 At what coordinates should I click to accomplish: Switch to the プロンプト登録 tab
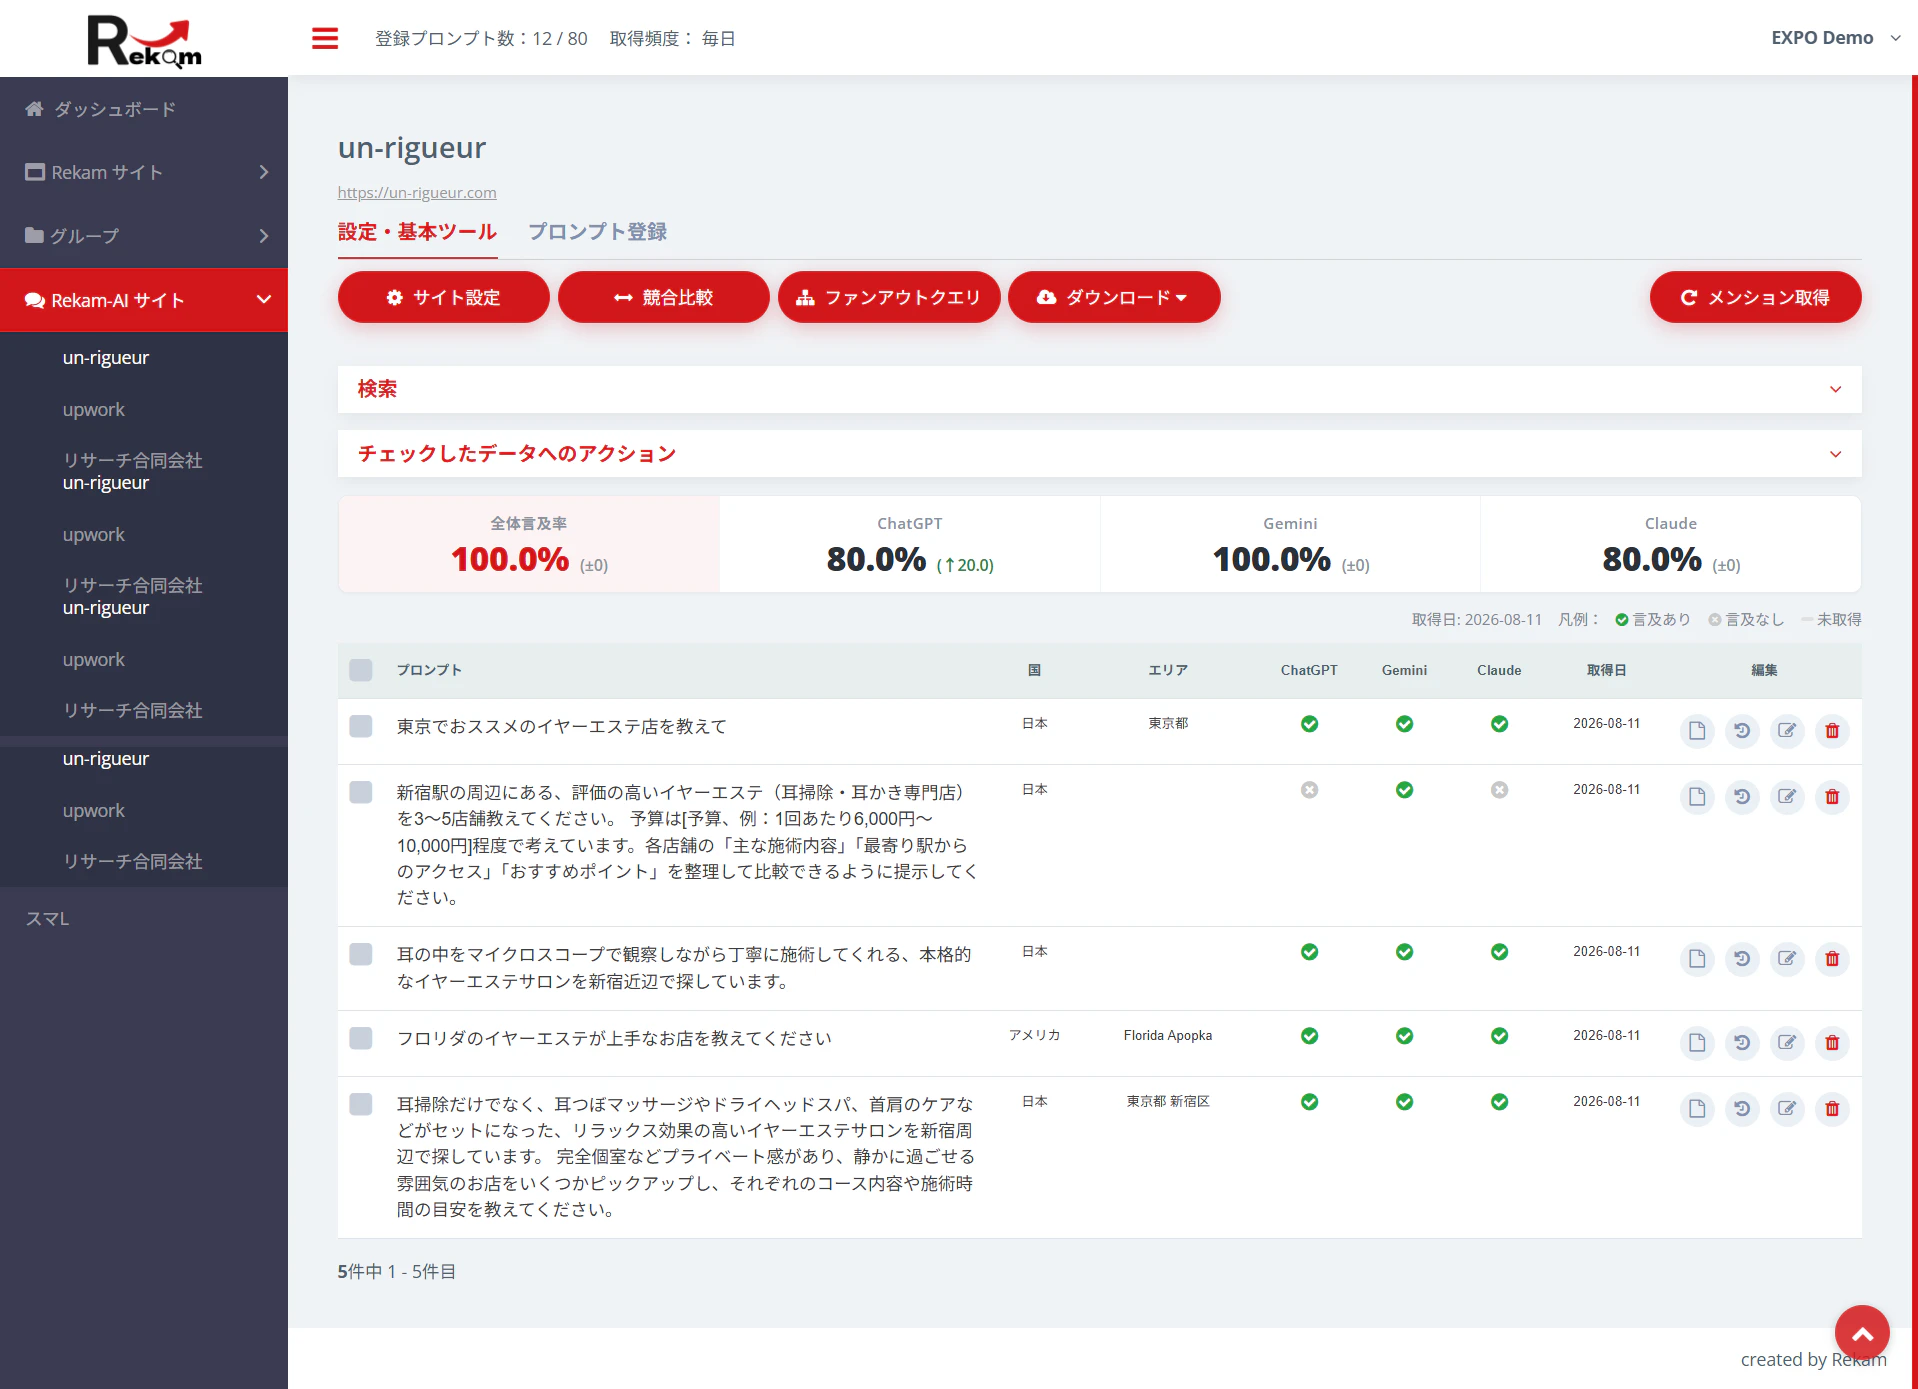click(x=597, y=232)
